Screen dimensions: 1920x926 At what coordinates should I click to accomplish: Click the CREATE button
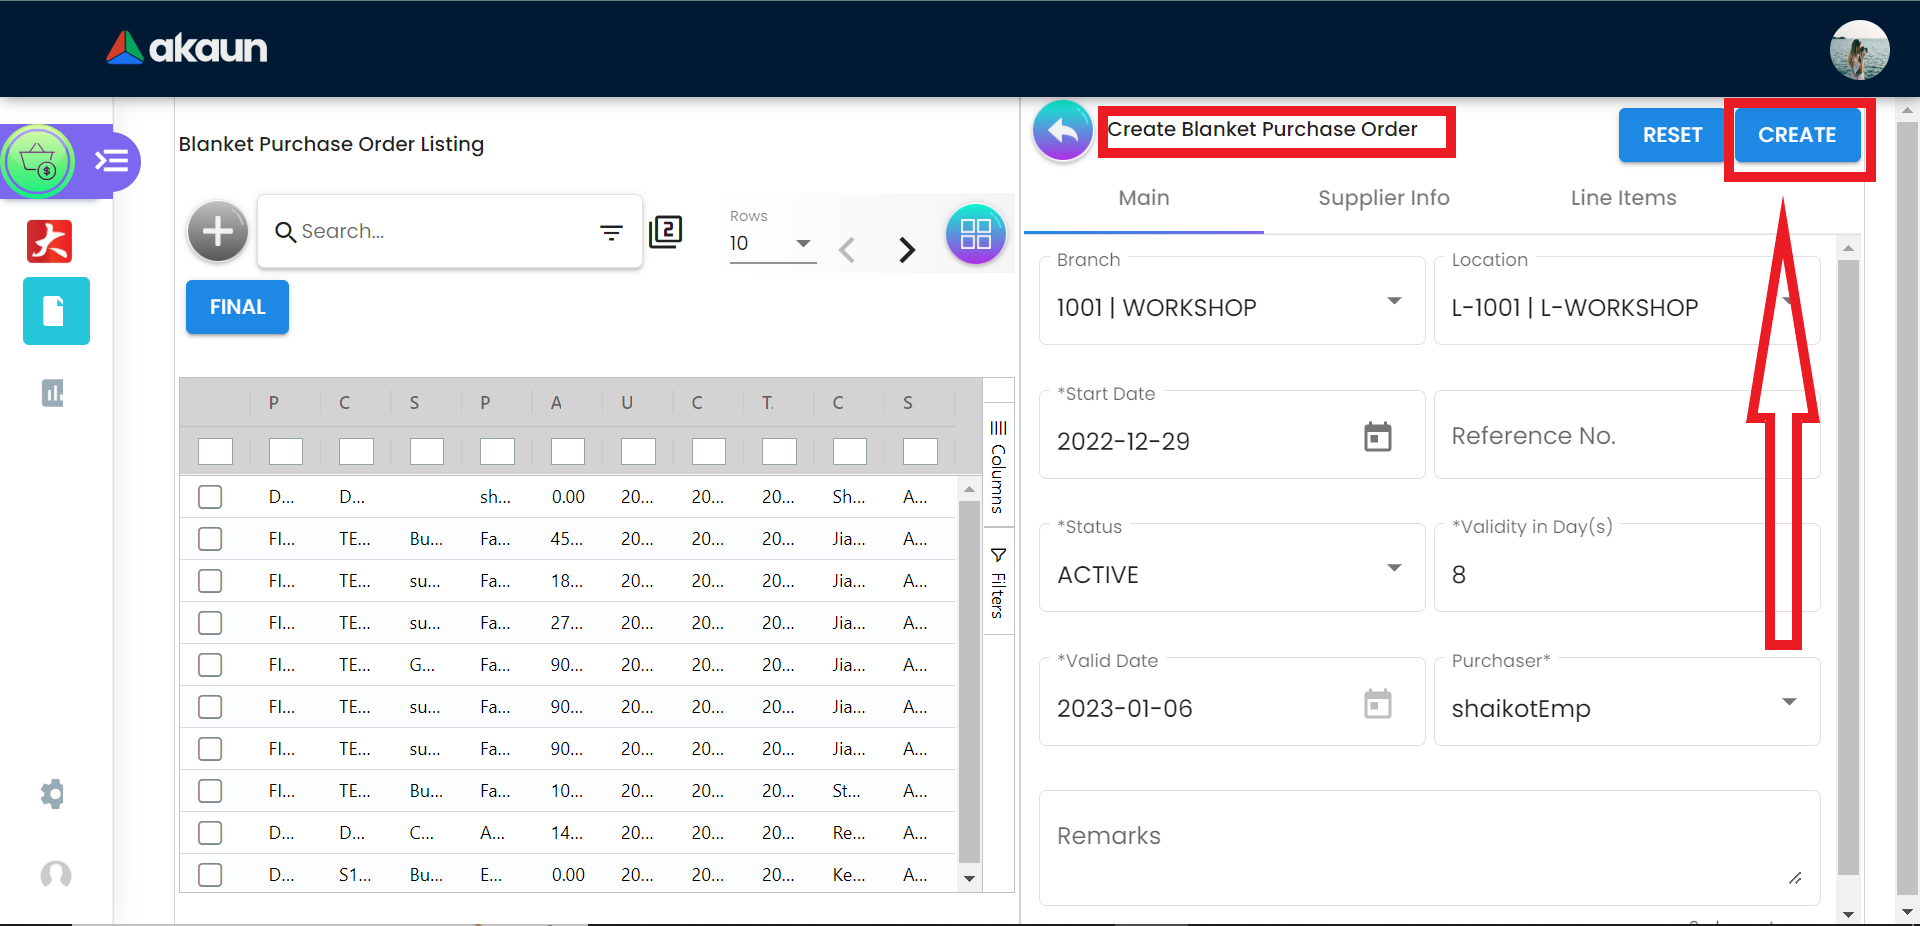(1796, 135)
